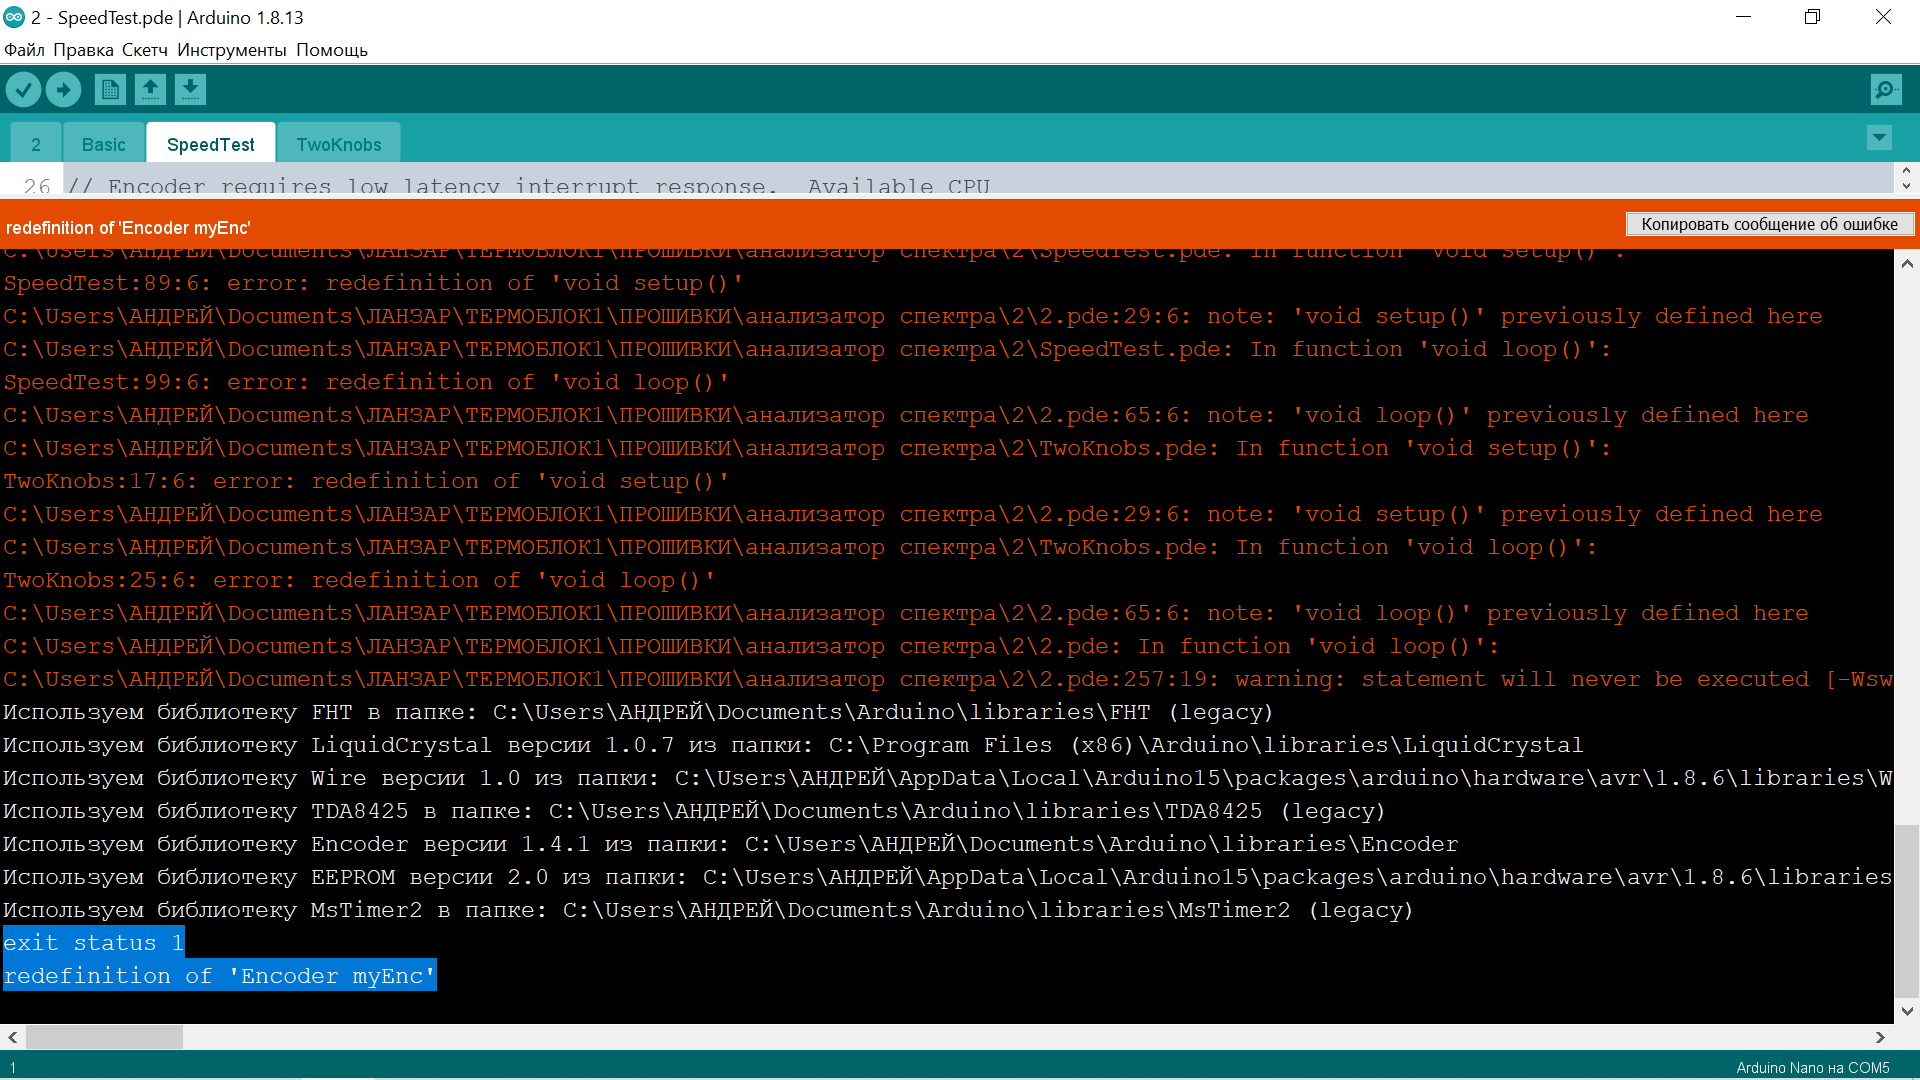The width and height of the screenshot is (1920, 1080).
Task: Click the console horizontal scrollbar thumb
Action: coord(104,1037)
